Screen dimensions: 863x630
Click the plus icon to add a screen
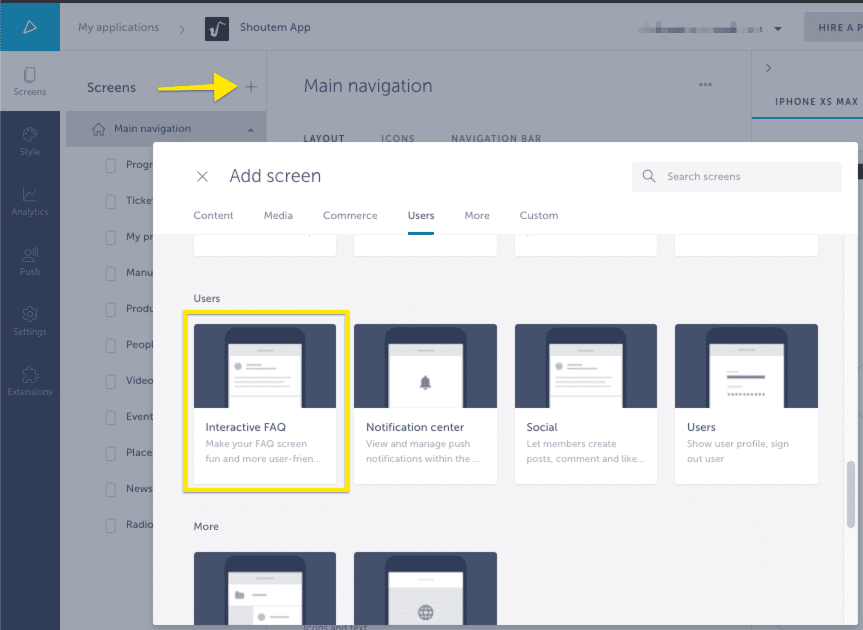tap(251, 87)
